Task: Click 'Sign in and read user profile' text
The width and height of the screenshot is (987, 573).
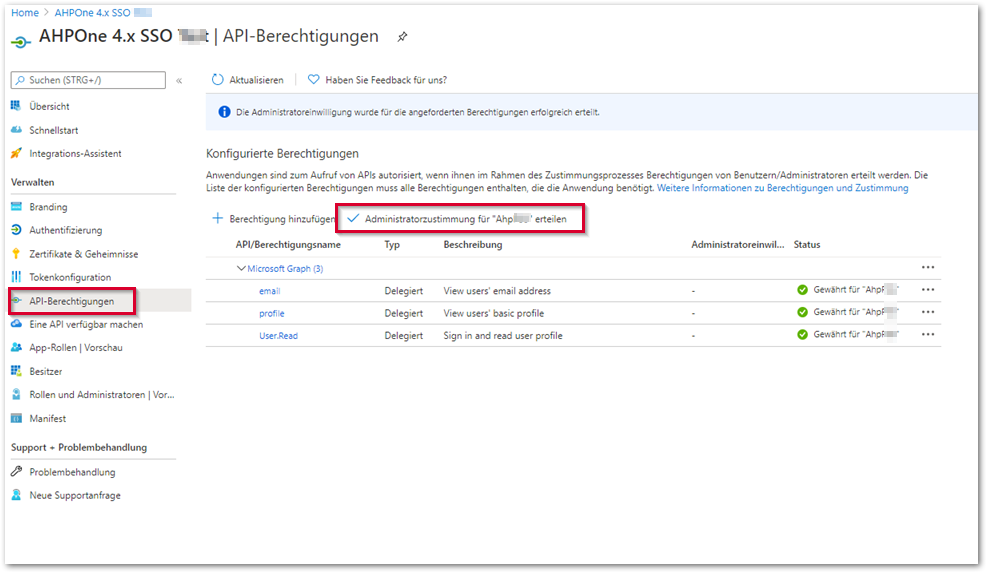Action: (x=503, y=336)
